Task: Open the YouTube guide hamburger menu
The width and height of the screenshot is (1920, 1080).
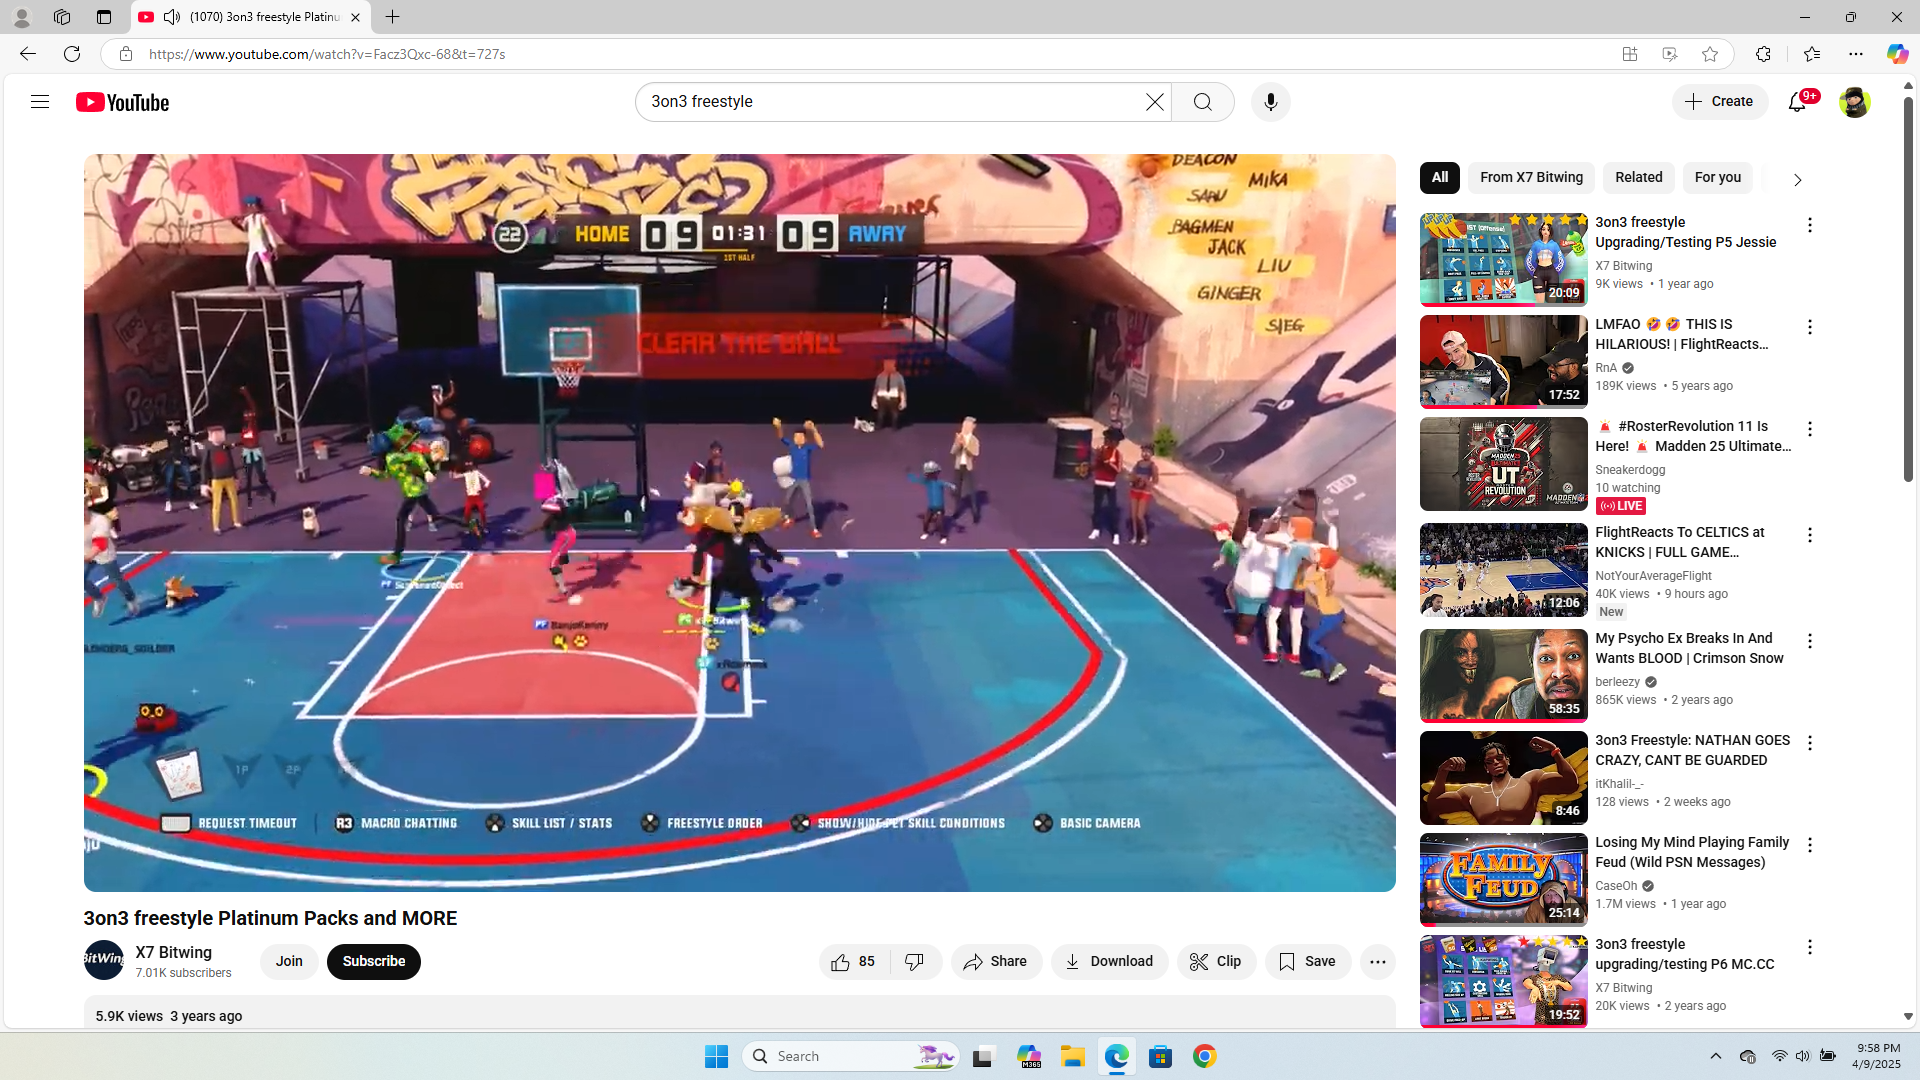Action: [x=40, y=102]
